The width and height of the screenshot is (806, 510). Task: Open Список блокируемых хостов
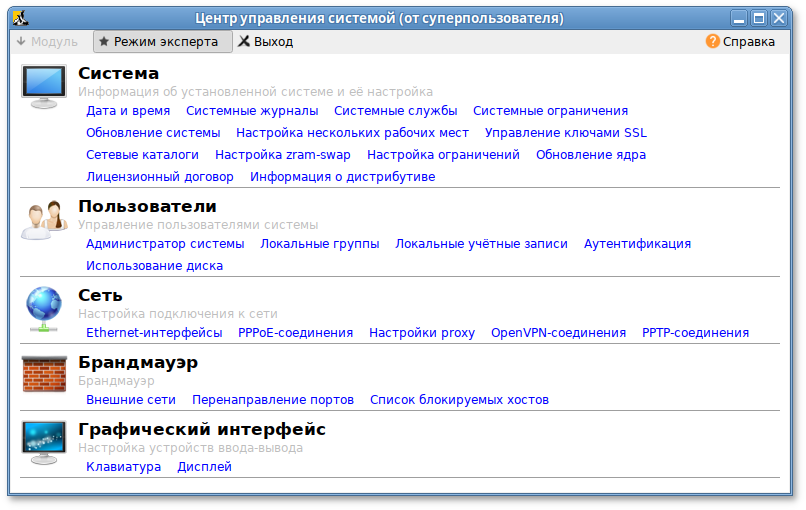(460, 399)
